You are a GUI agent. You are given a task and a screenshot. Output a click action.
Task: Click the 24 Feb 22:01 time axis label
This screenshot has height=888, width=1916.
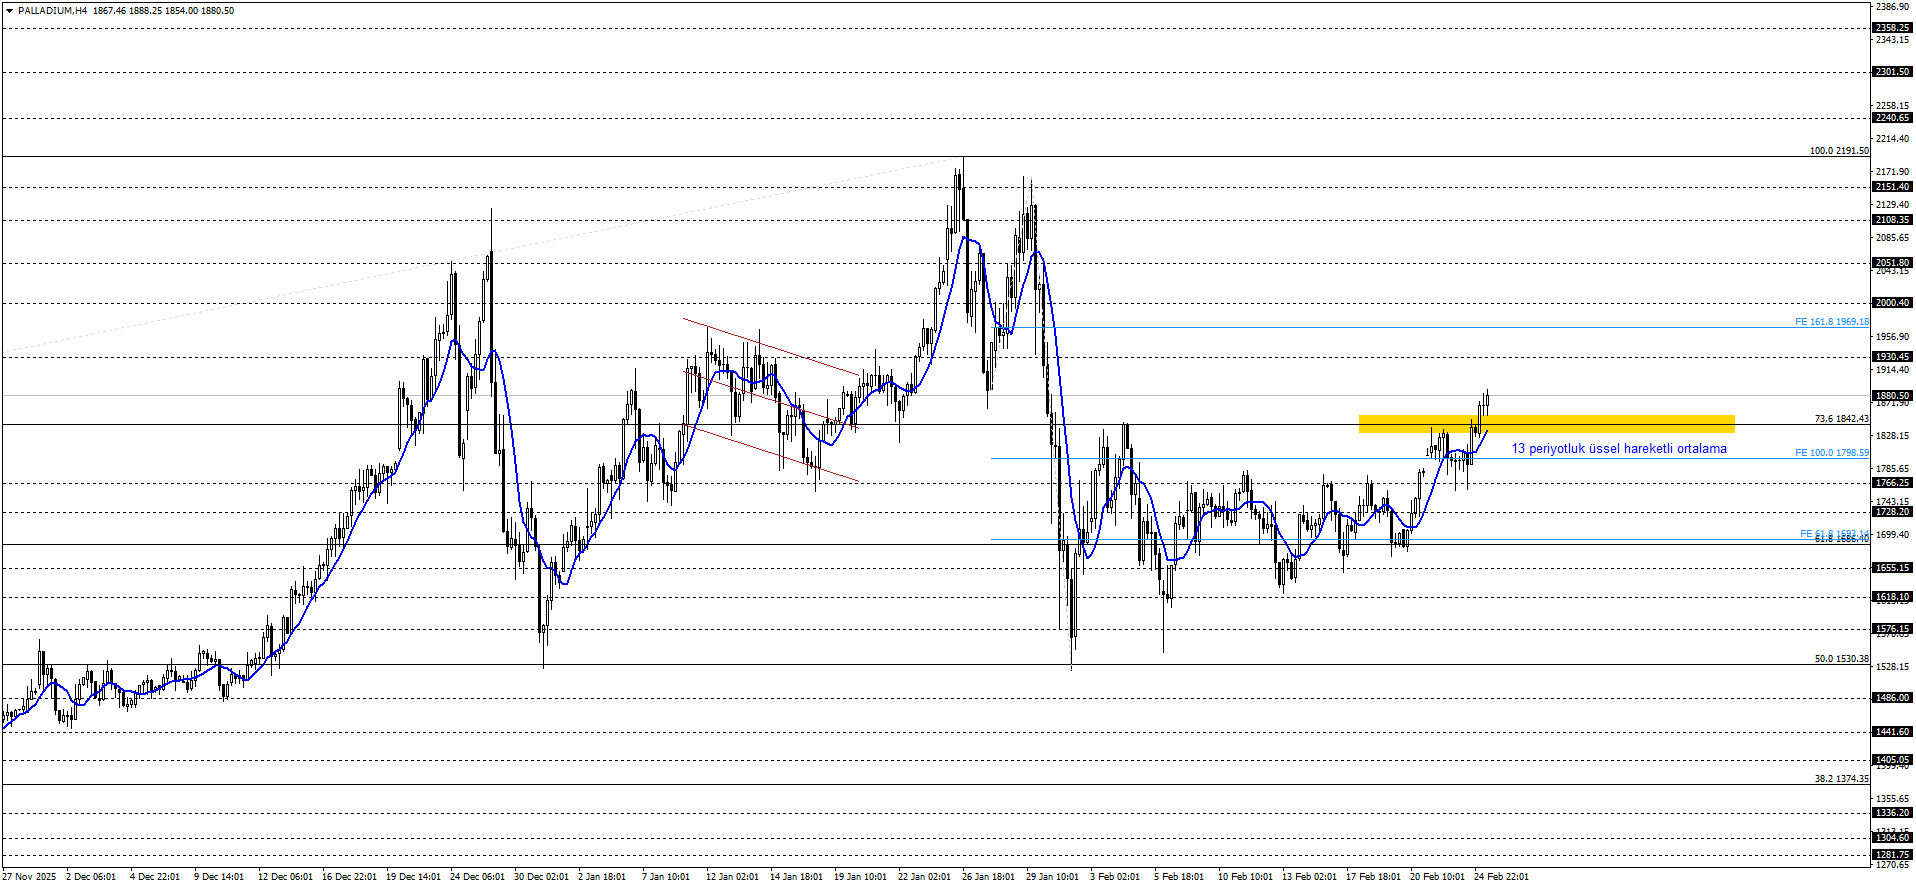[1501, 877]
